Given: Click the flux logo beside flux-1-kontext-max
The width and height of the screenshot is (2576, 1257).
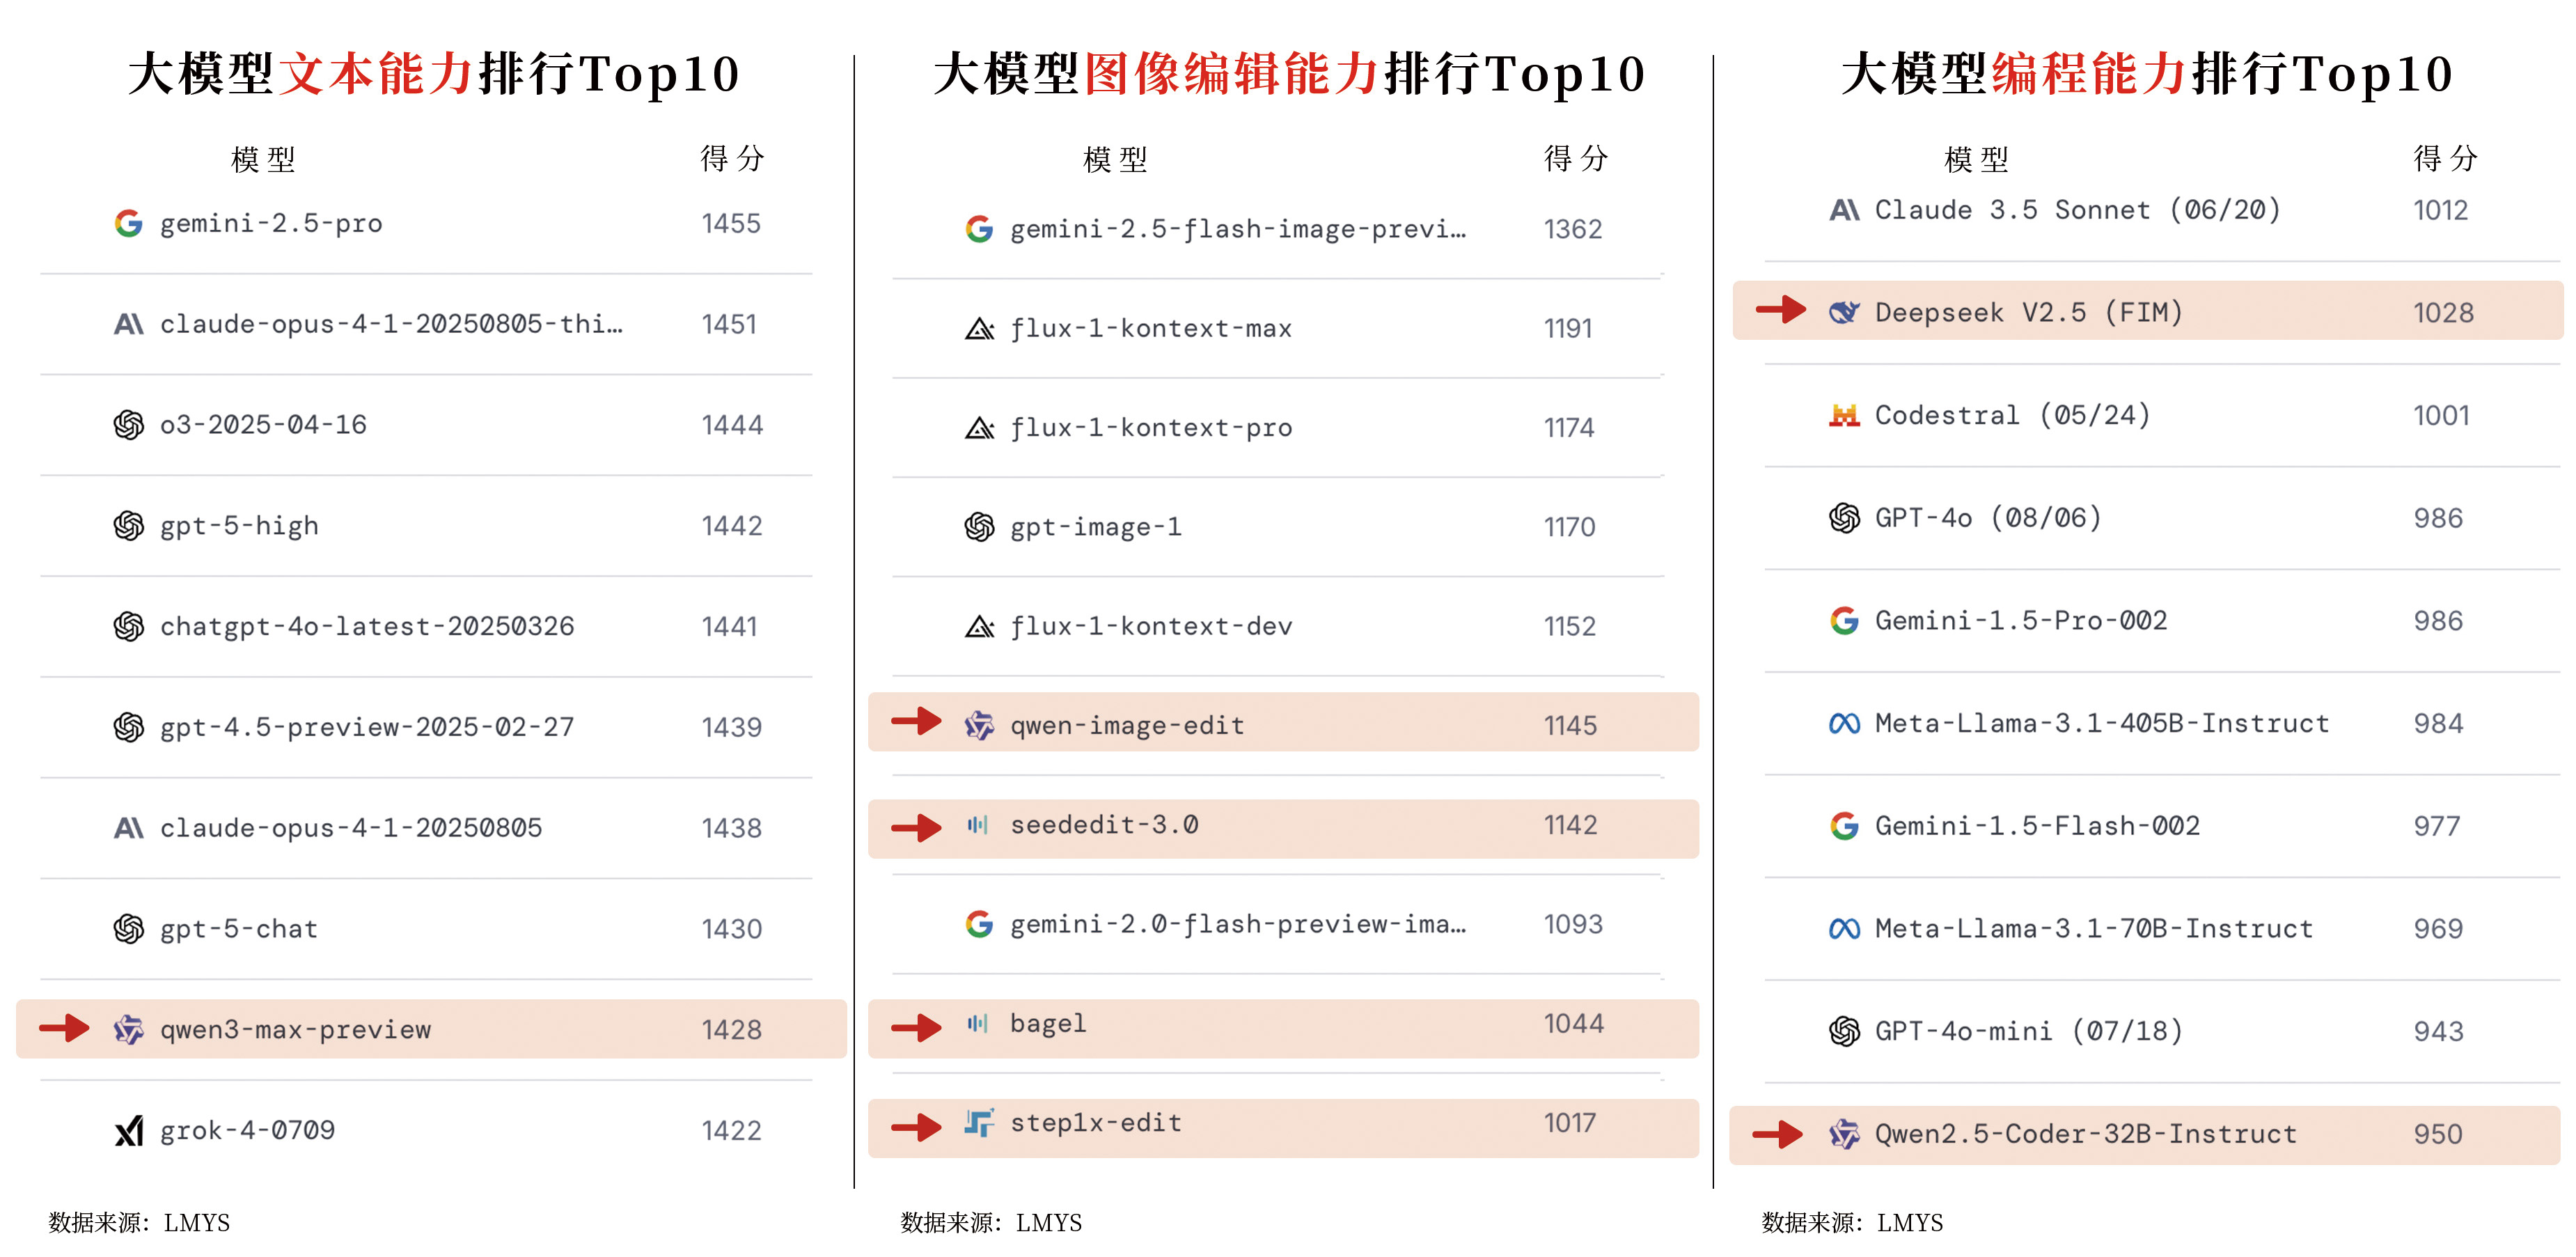Looking at the screenshot, I should click(979, 329).
